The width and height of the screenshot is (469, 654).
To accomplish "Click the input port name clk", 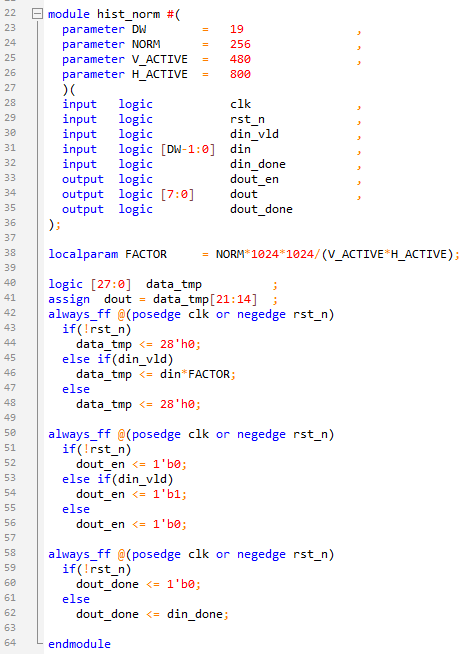I will (x=240, y=104).
